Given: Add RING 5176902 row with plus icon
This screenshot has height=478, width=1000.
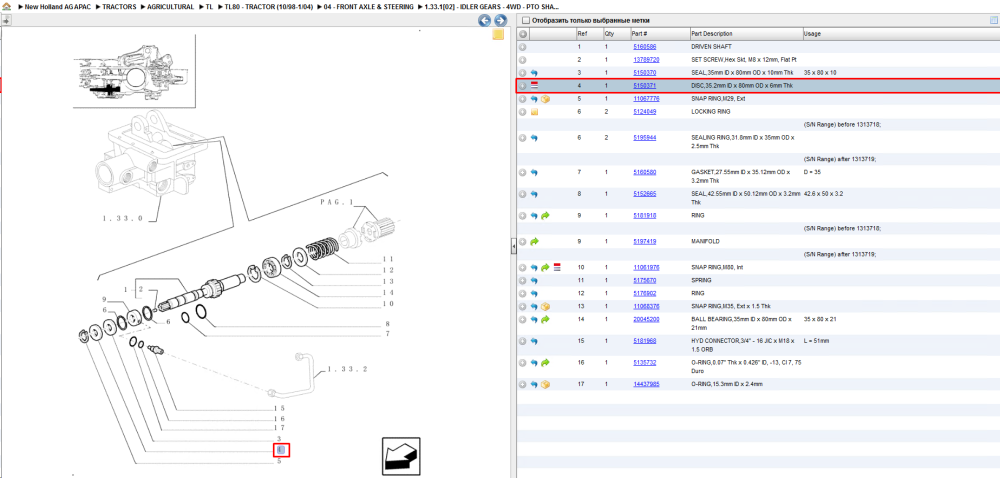Looking at the screenshot, I should [x=522, y=293].
